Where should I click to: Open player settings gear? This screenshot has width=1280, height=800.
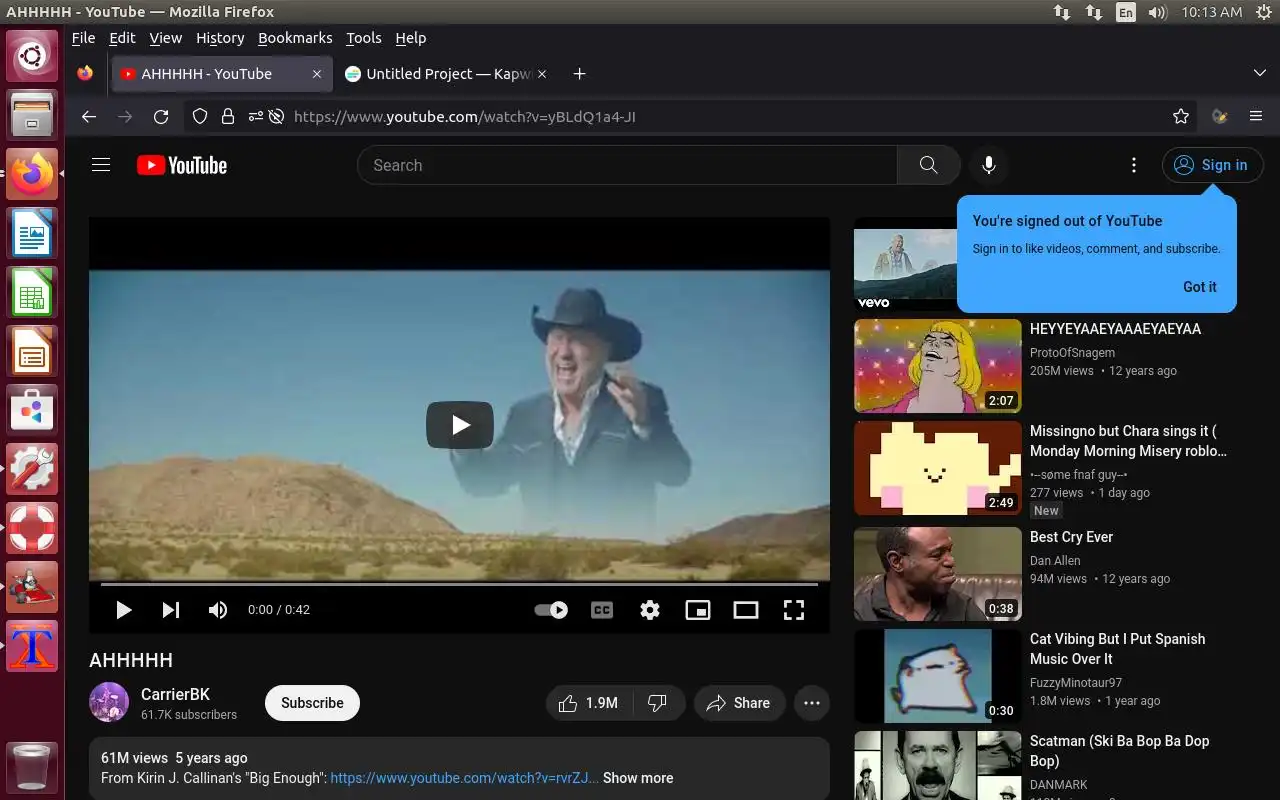click(x=650, y=609)
